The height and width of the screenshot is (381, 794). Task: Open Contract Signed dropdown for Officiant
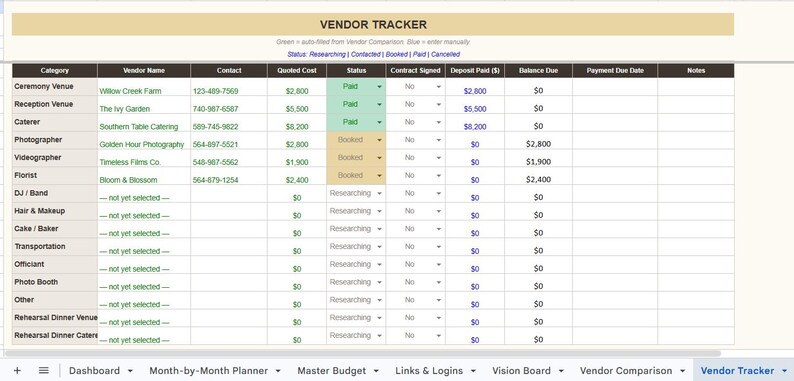tap(439, 264)
